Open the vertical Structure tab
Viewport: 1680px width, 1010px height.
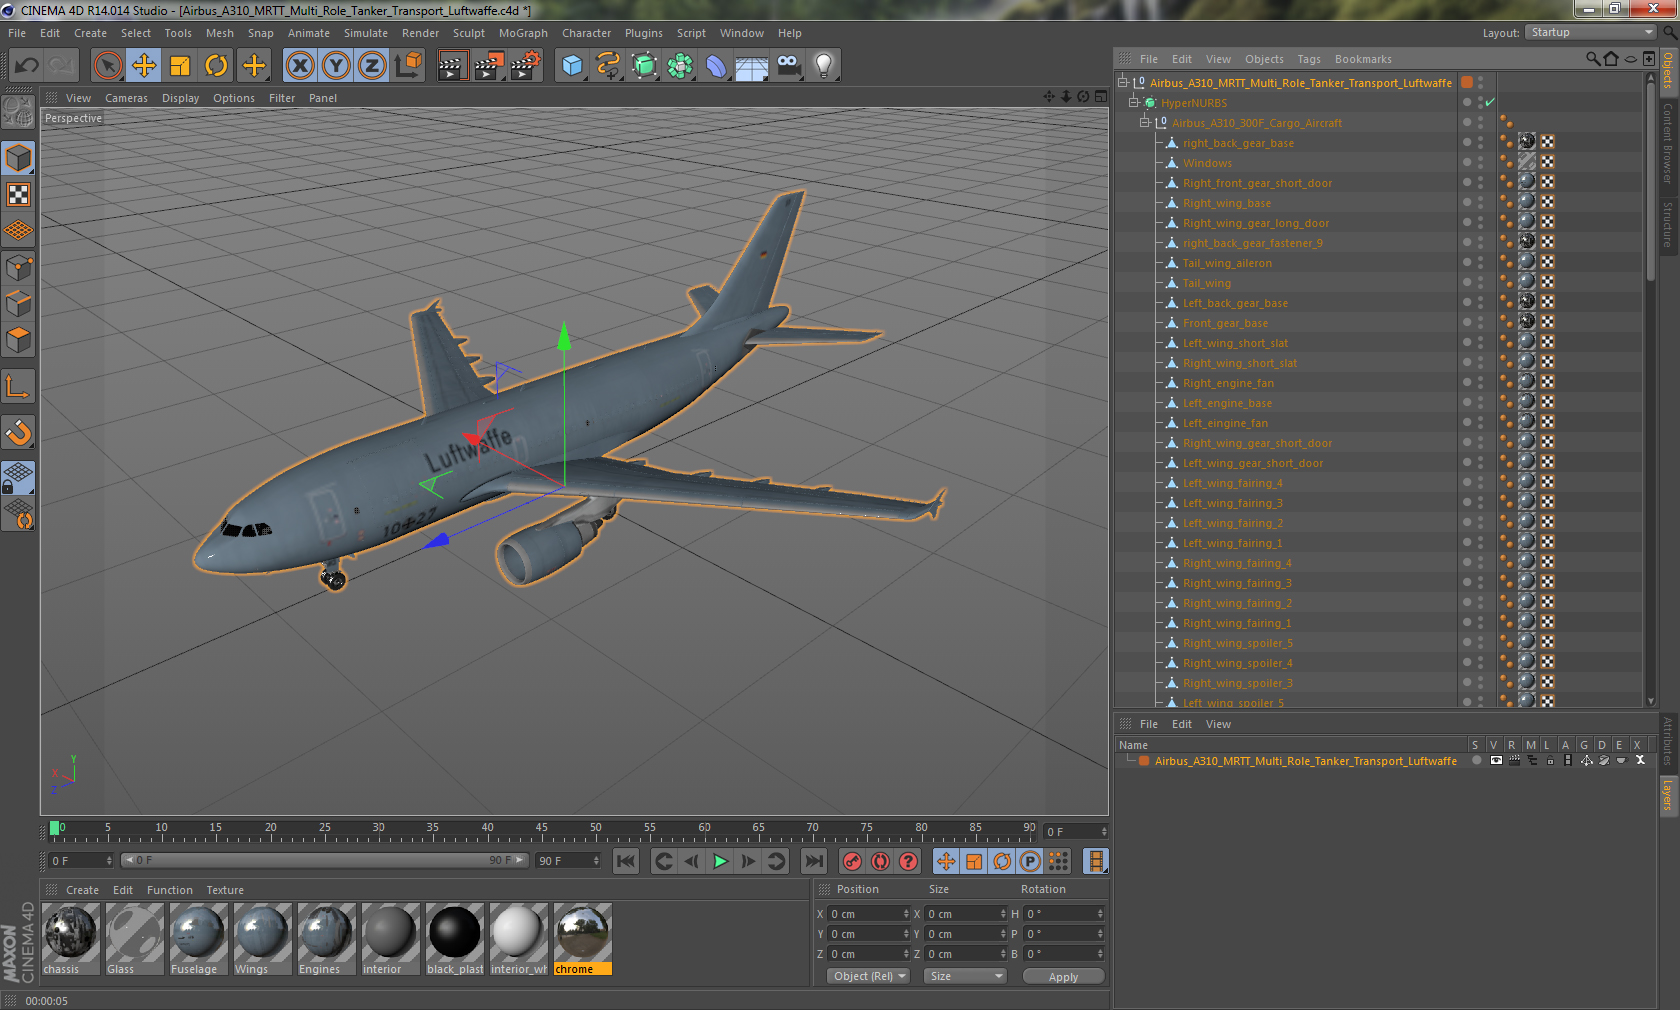pos(1668,225)
